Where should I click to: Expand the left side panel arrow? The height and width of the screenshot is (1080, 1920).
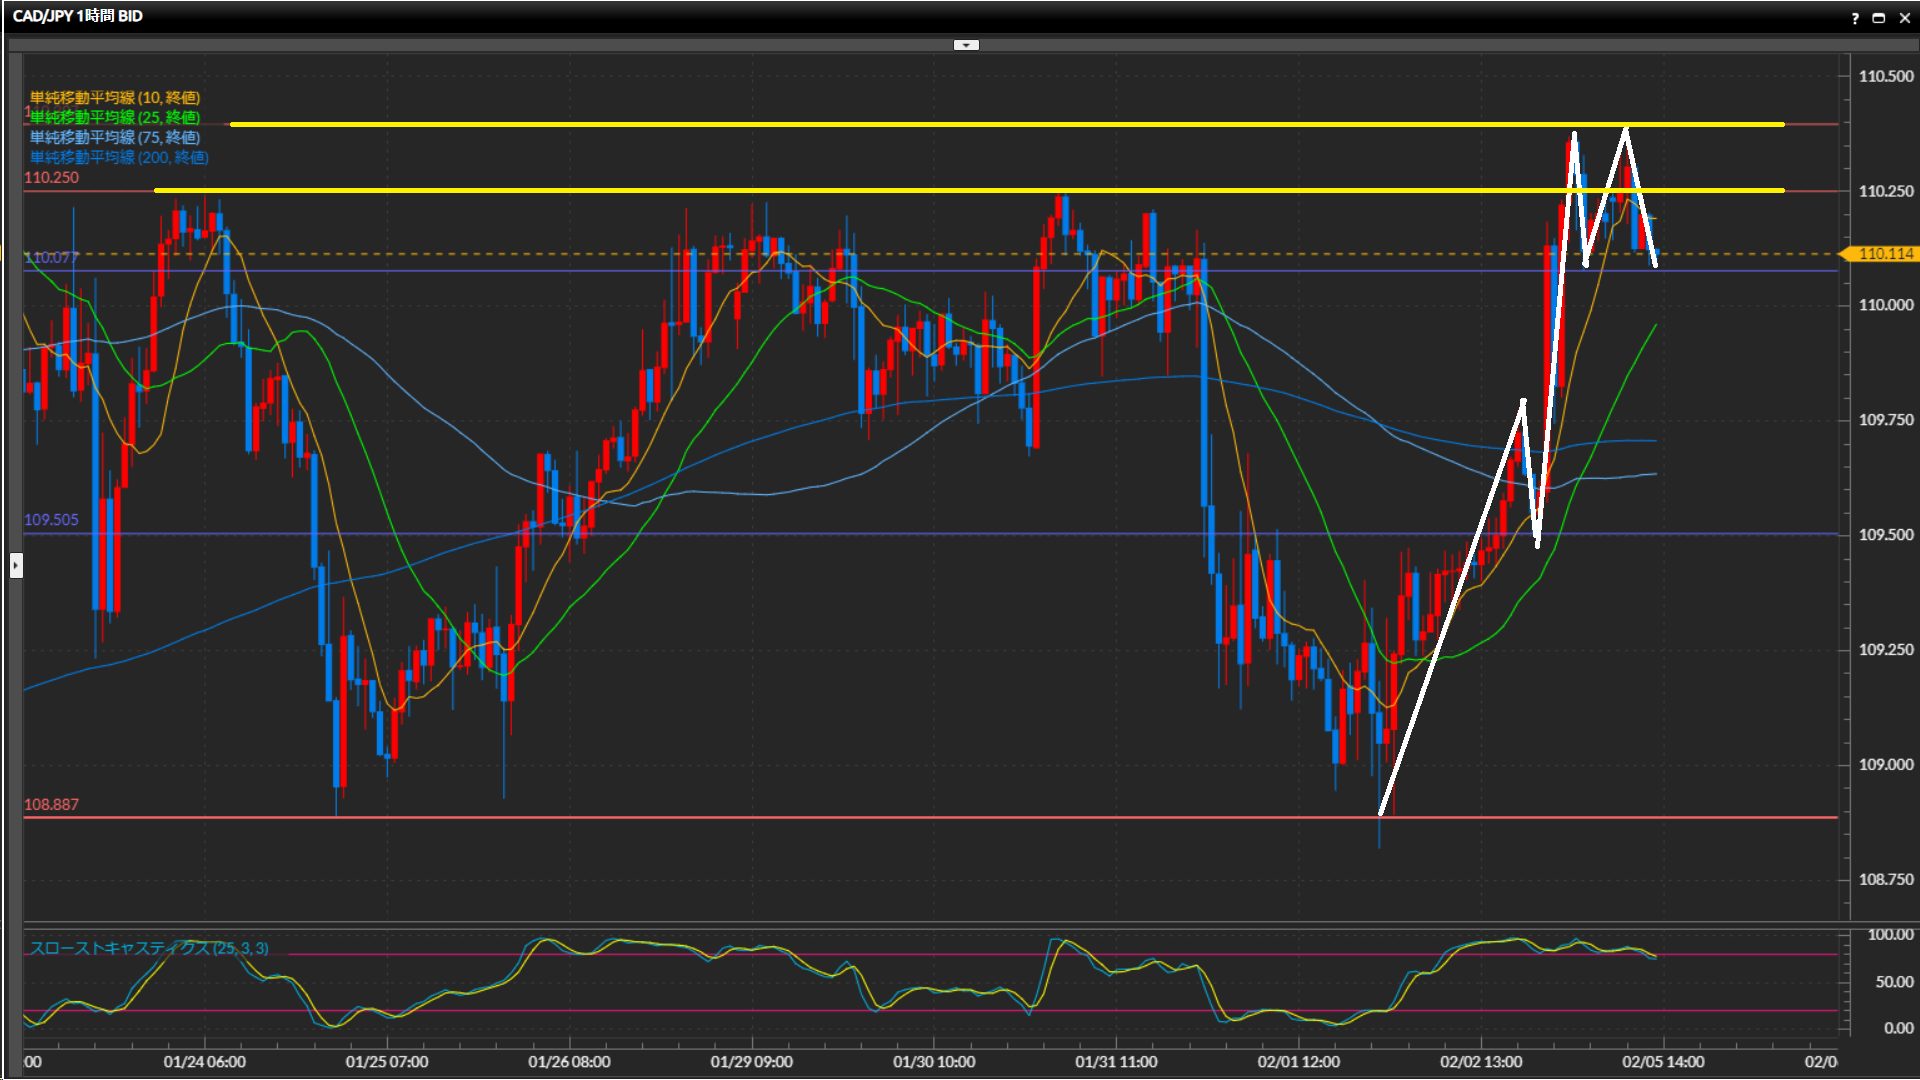click(x=16, y=566)
